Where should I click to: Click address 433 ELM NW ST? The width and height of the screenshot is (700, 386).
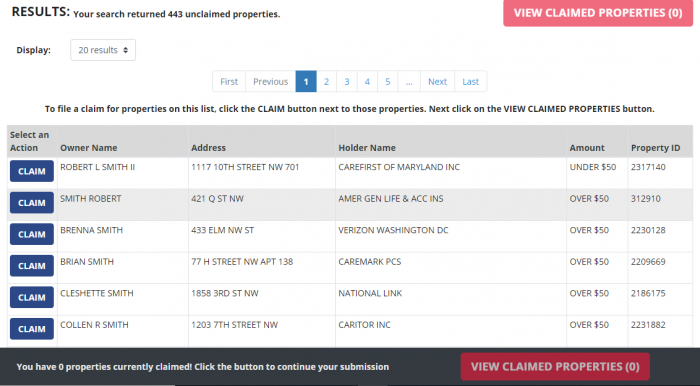tap(222, 230)
